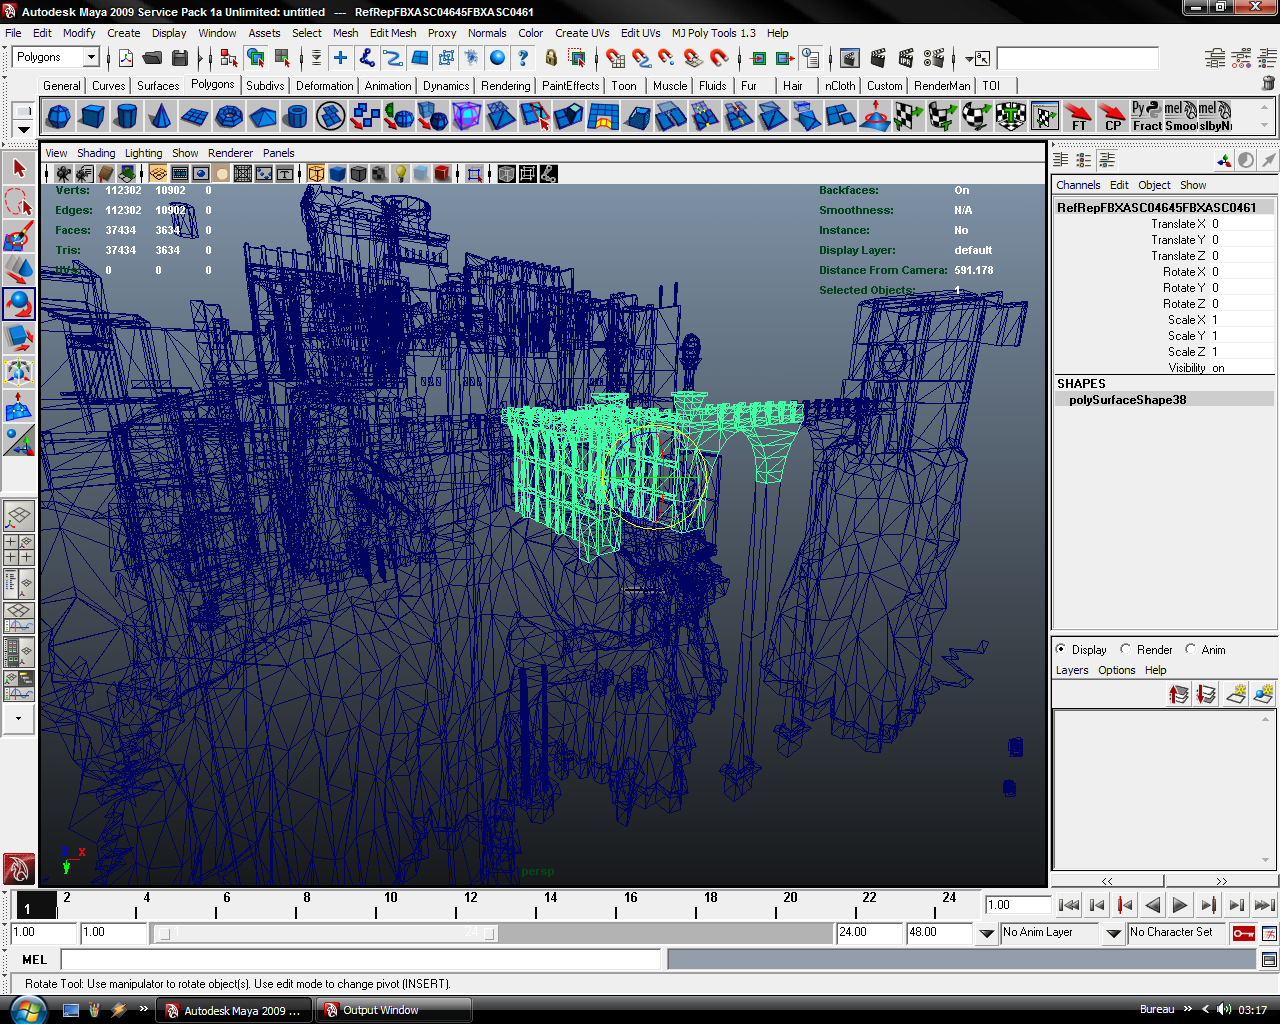Image resolution: width=1280 pixels, height=1024 pixels.
Task: Click the new scene icon
Action: tap(126, 58)
